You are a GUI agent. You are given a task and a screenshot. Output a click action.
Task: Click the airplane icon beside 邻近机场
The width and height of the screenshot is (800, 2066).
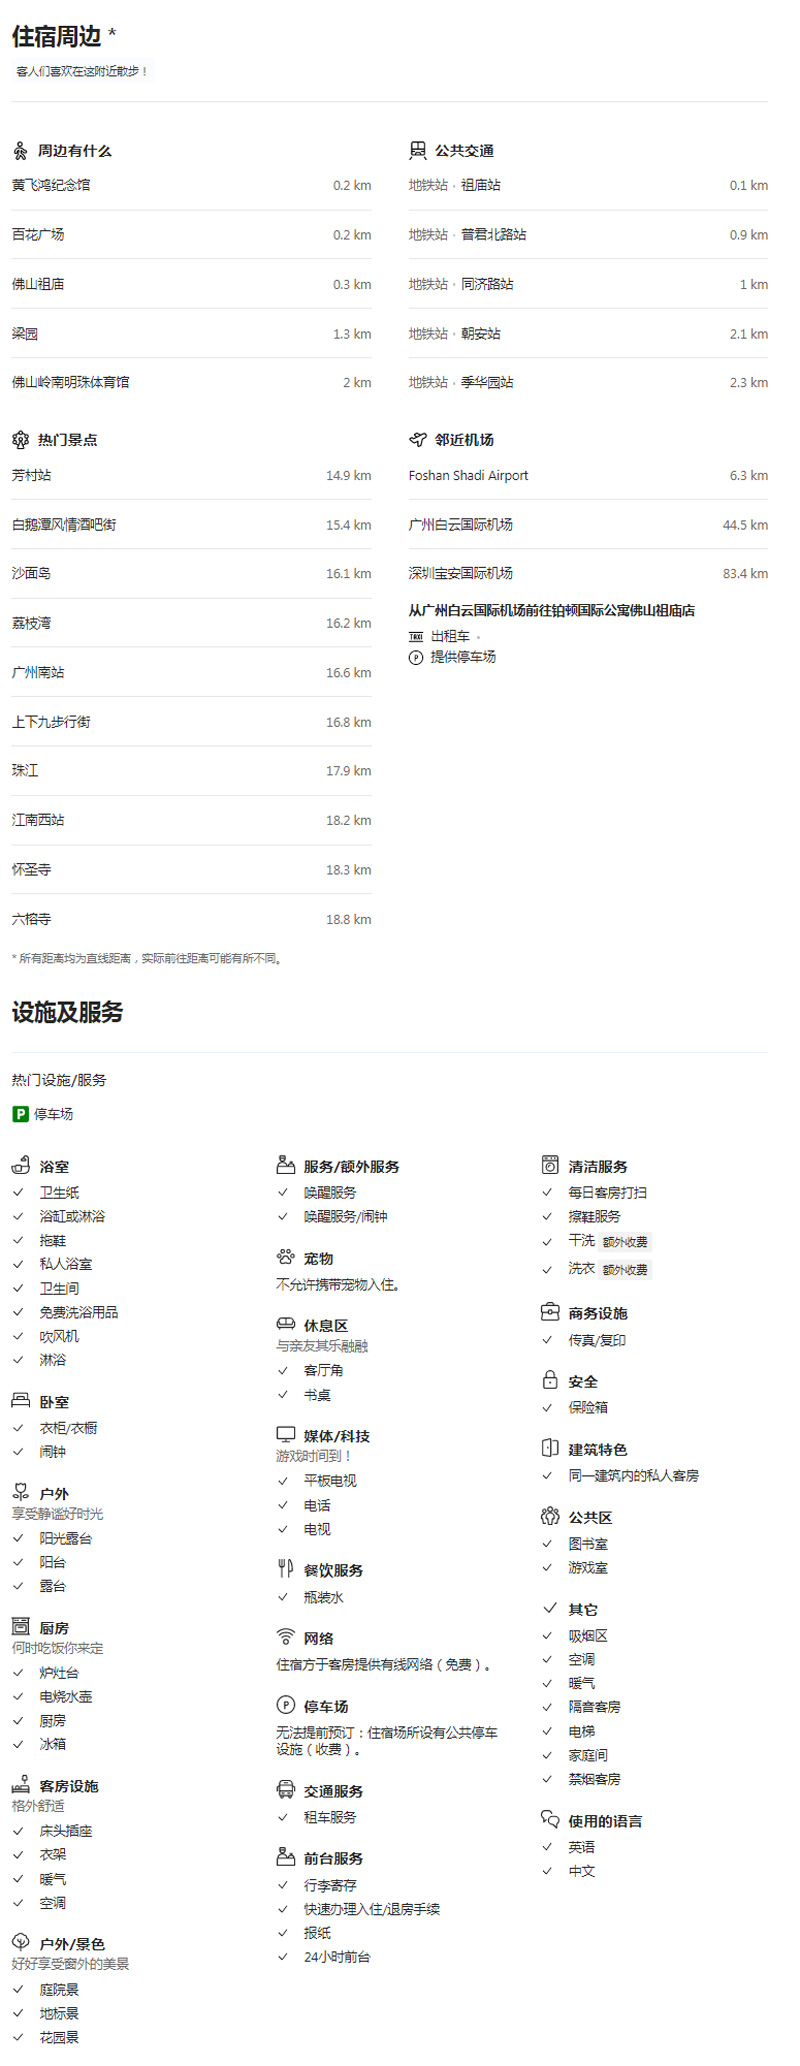pos(418,440)
